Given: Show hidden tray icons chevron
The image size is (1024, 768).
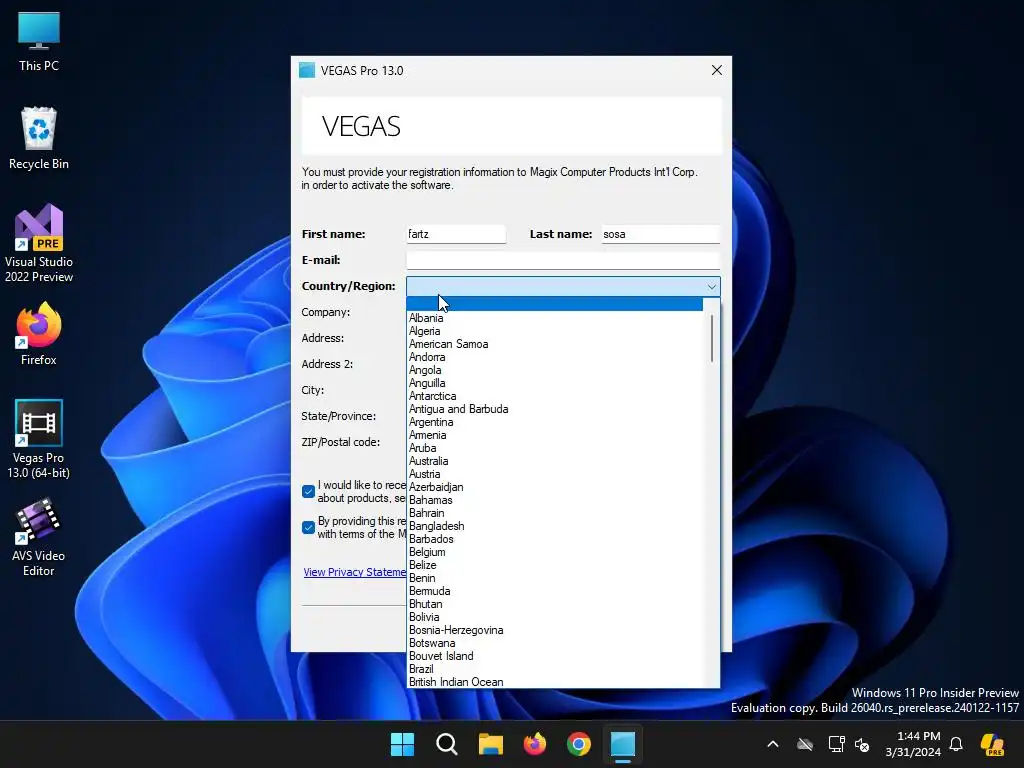Looking at the screenshot, I should pos(773,744).
